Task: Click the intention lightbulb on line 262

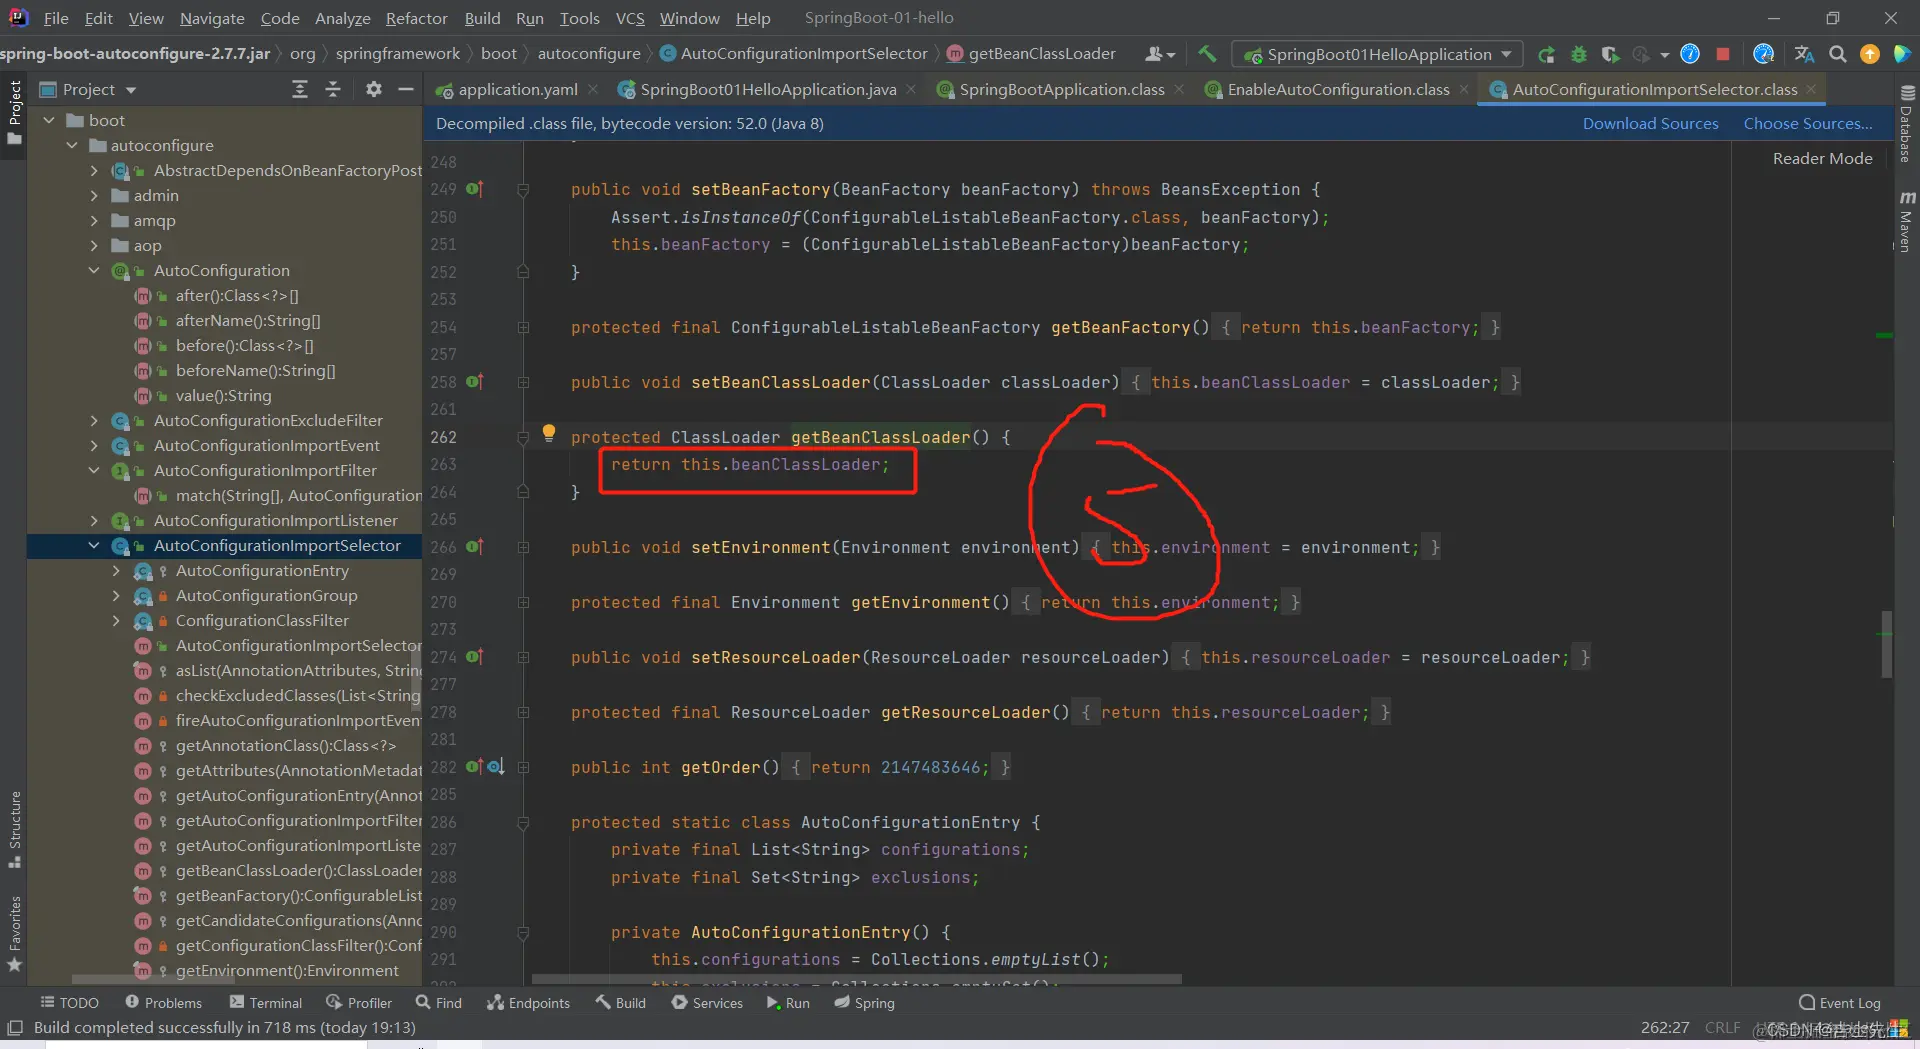Action: point(548,433)
